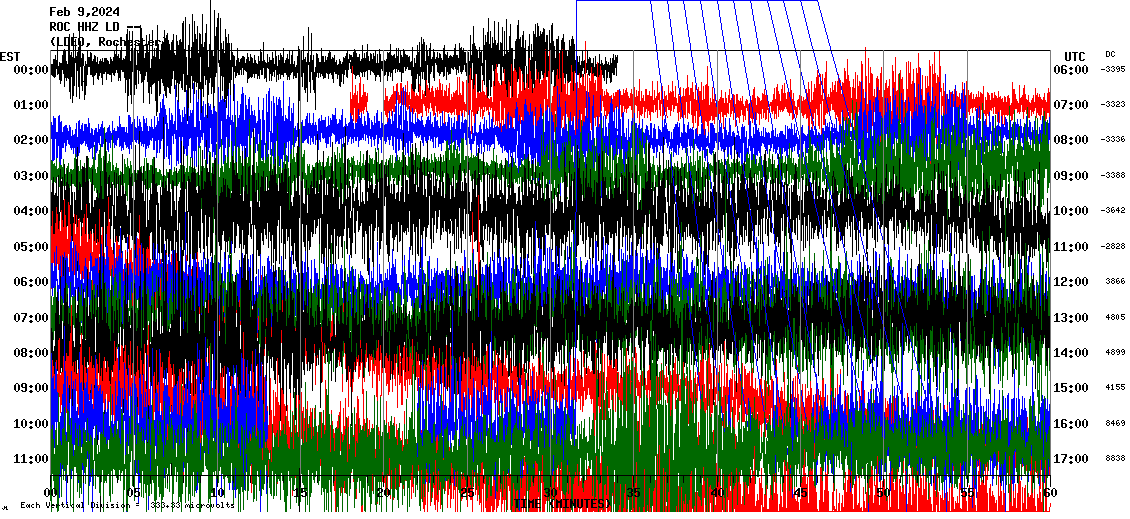Click the DC value -3395
The width and height of the screenshot is (1130, 519).
1113,70
